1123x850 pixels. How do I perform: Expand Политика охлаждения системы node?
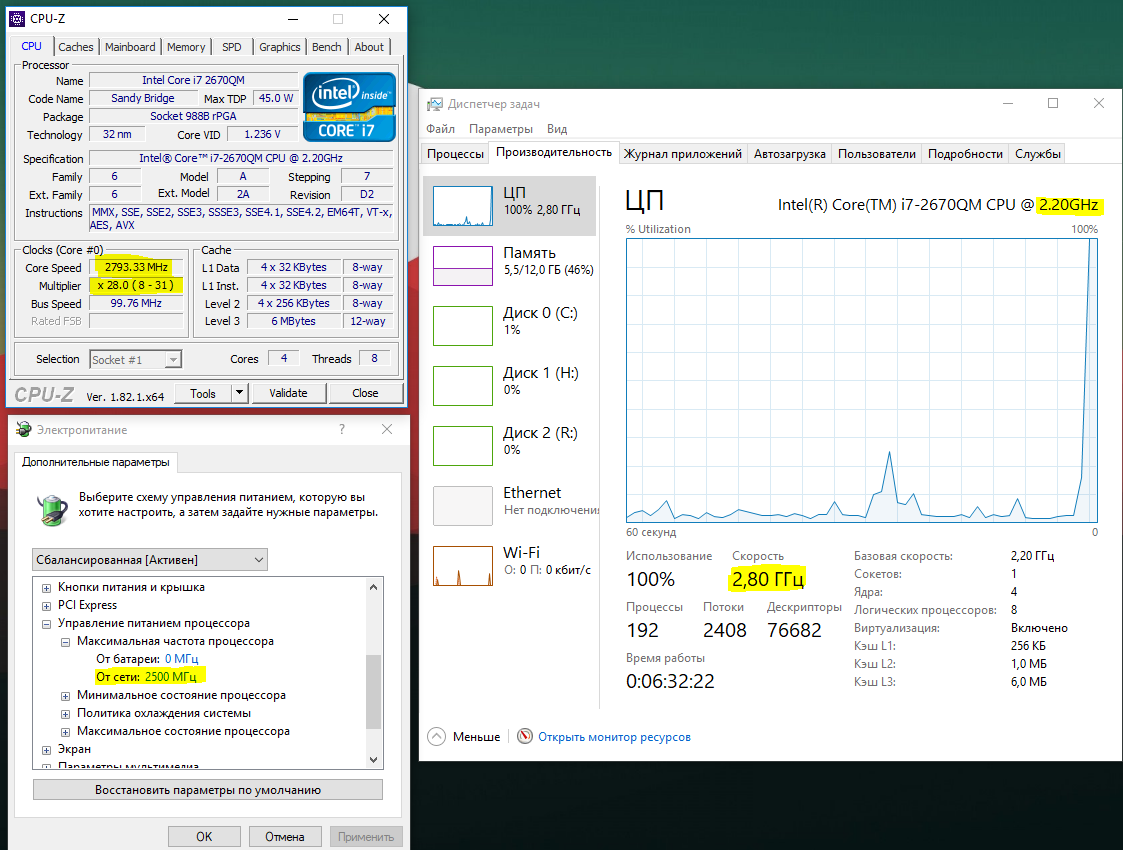click(65, 714)
